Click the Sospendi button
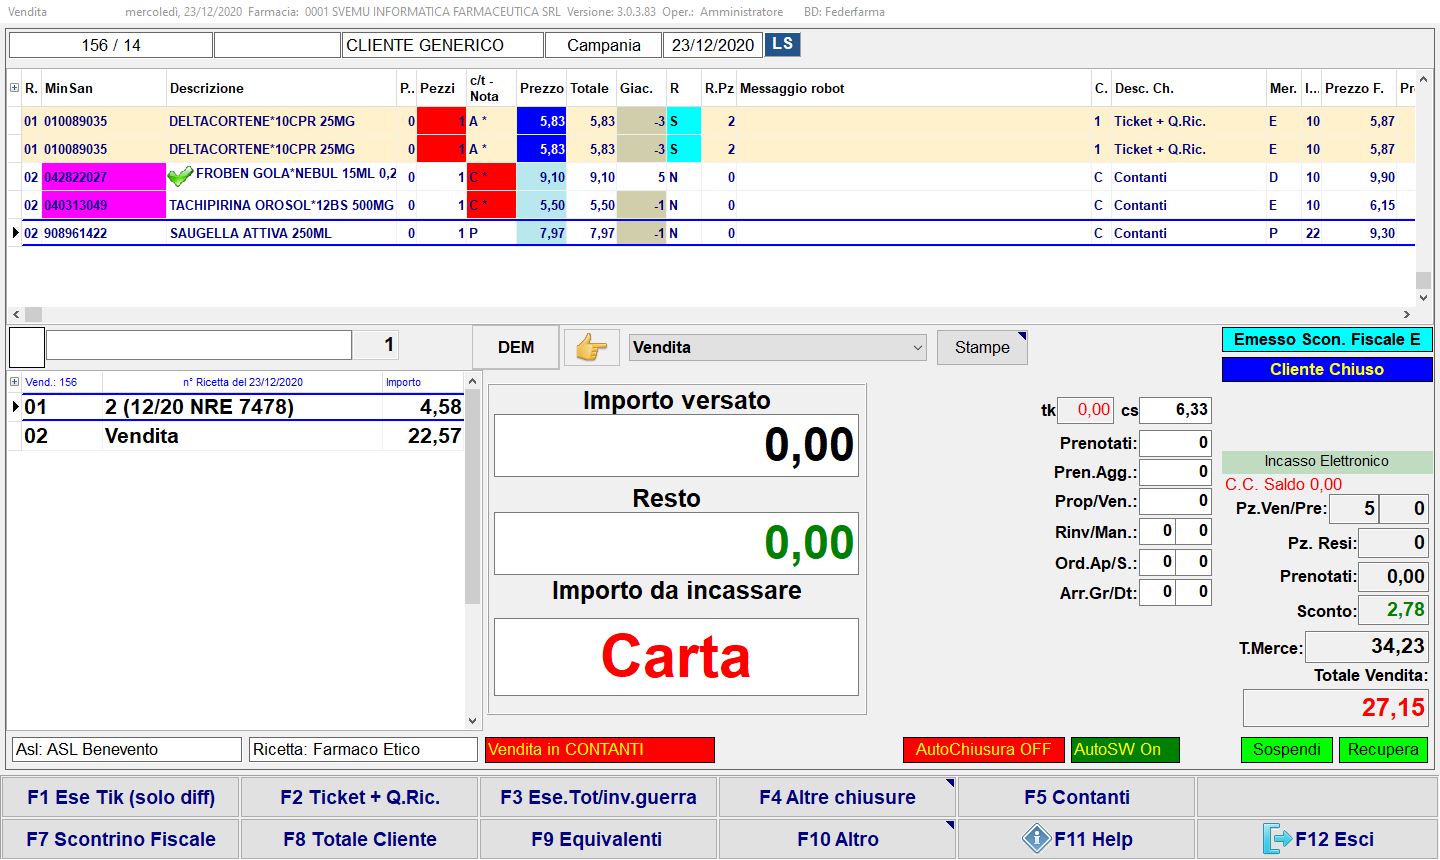This screenshot has height=860, width=1440. click(1286, 750)
